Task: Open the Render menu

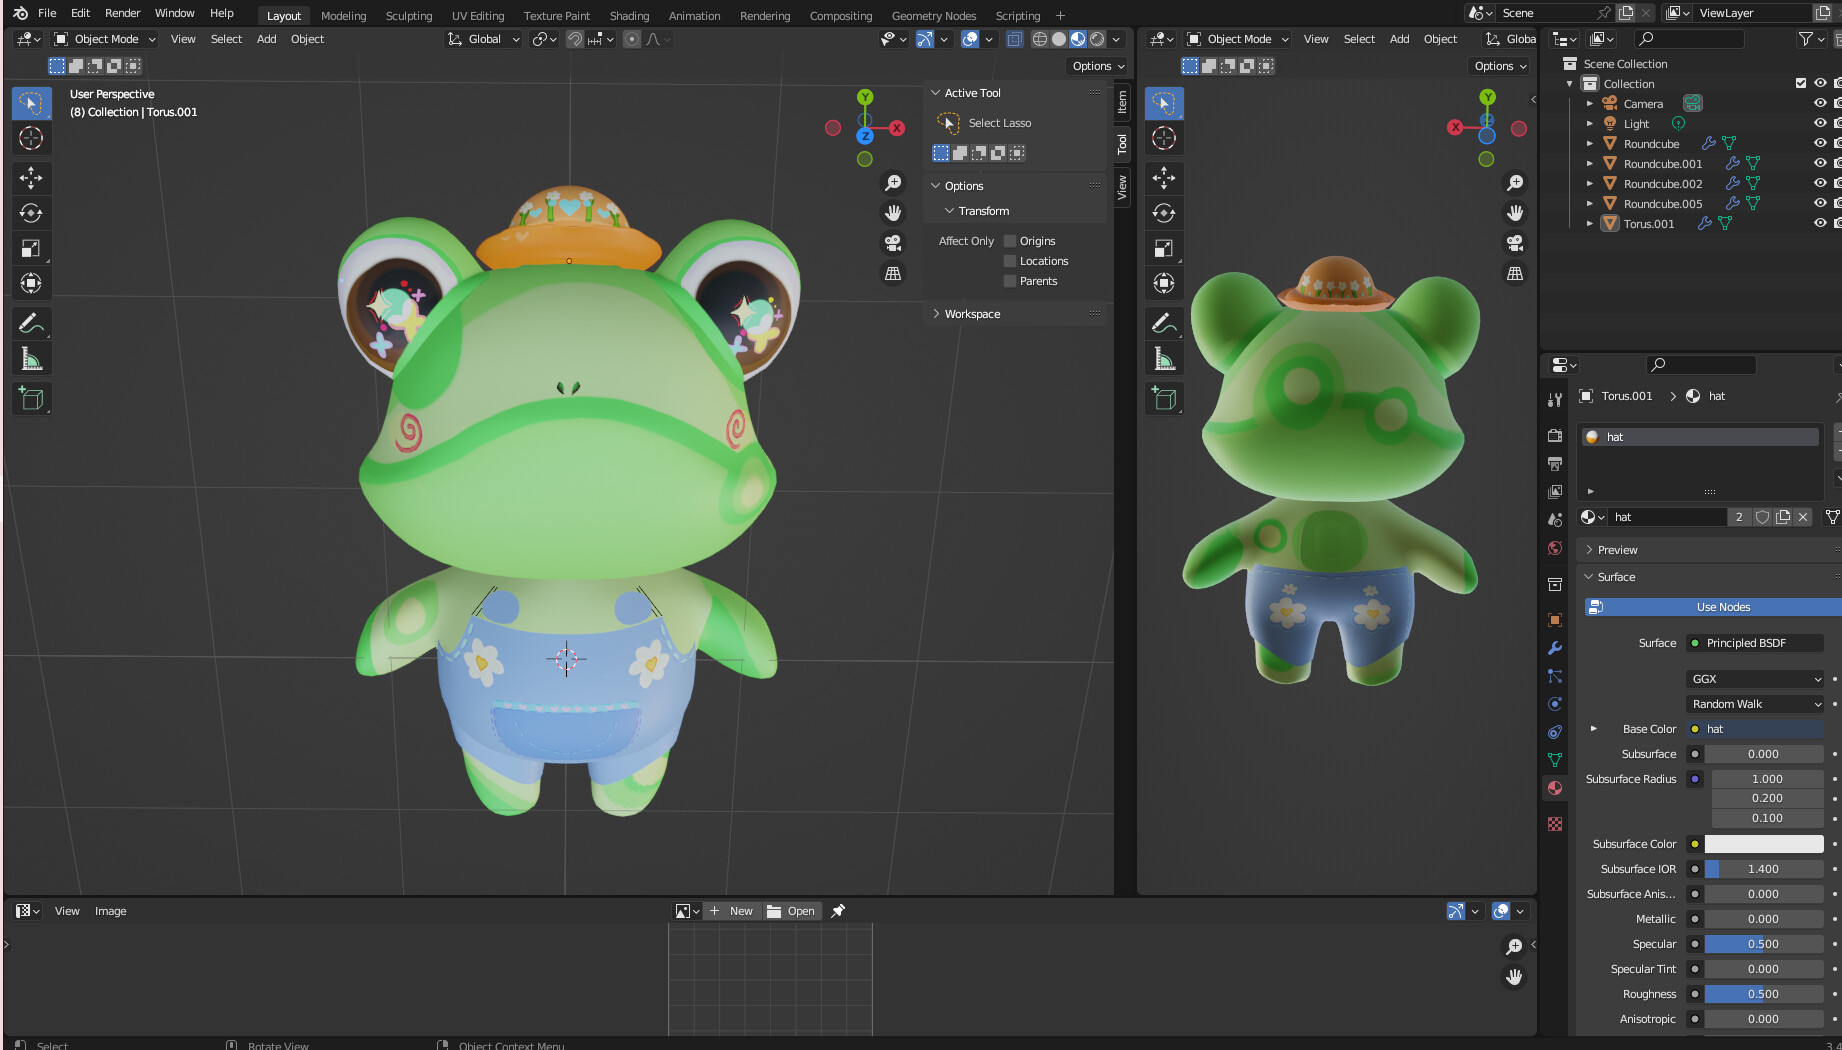Action: 123,13
